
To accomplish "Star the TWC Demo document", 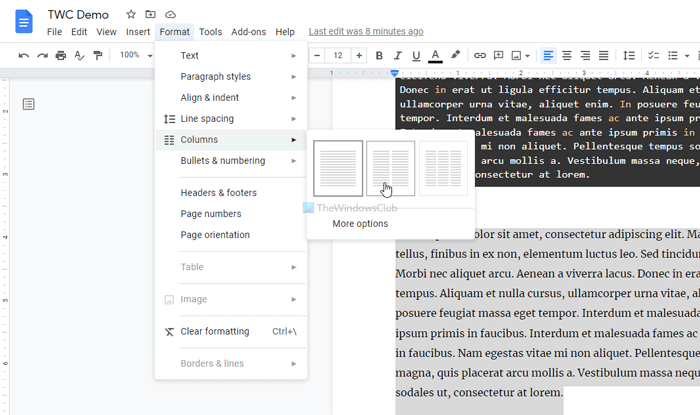I will click(131, 14).
